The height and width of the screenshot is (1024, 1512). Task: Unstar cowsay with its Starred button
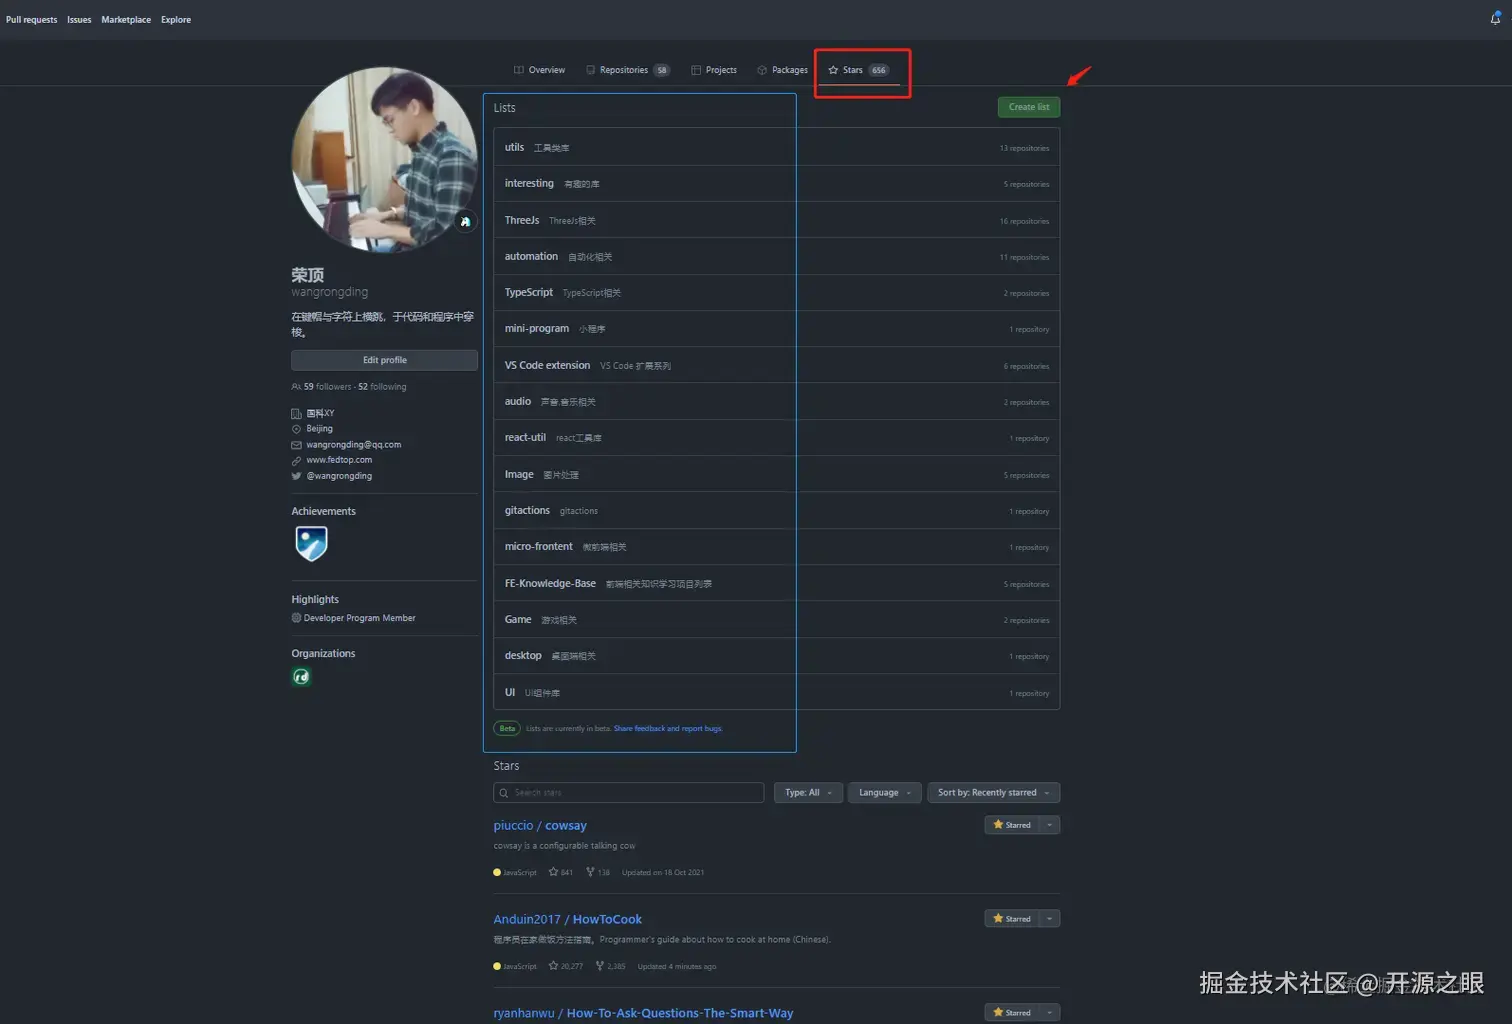[1012, 825]
